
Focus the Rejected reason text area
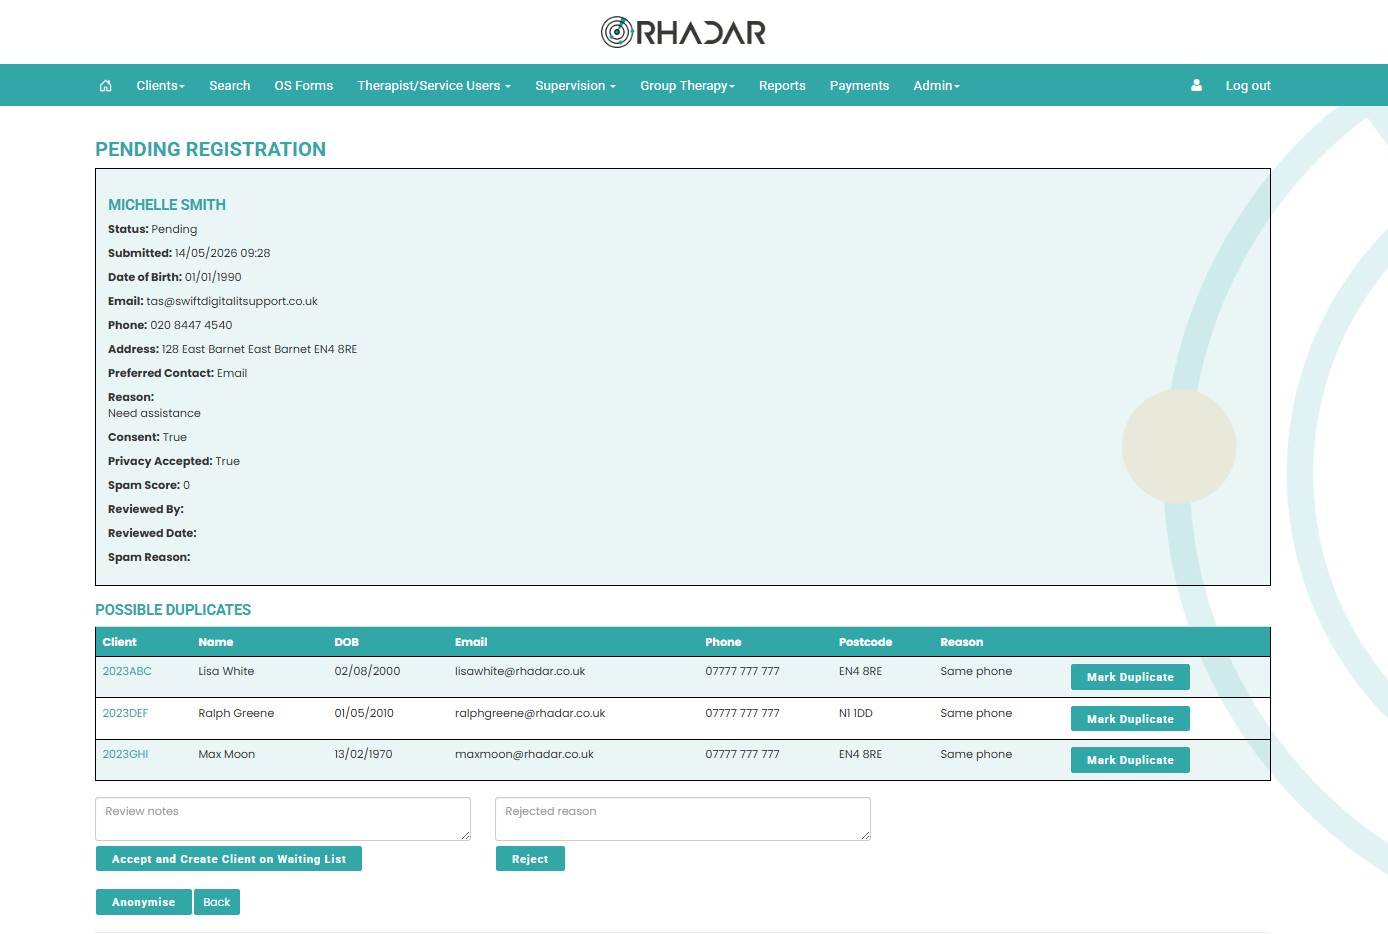click(x=683, y=819)
